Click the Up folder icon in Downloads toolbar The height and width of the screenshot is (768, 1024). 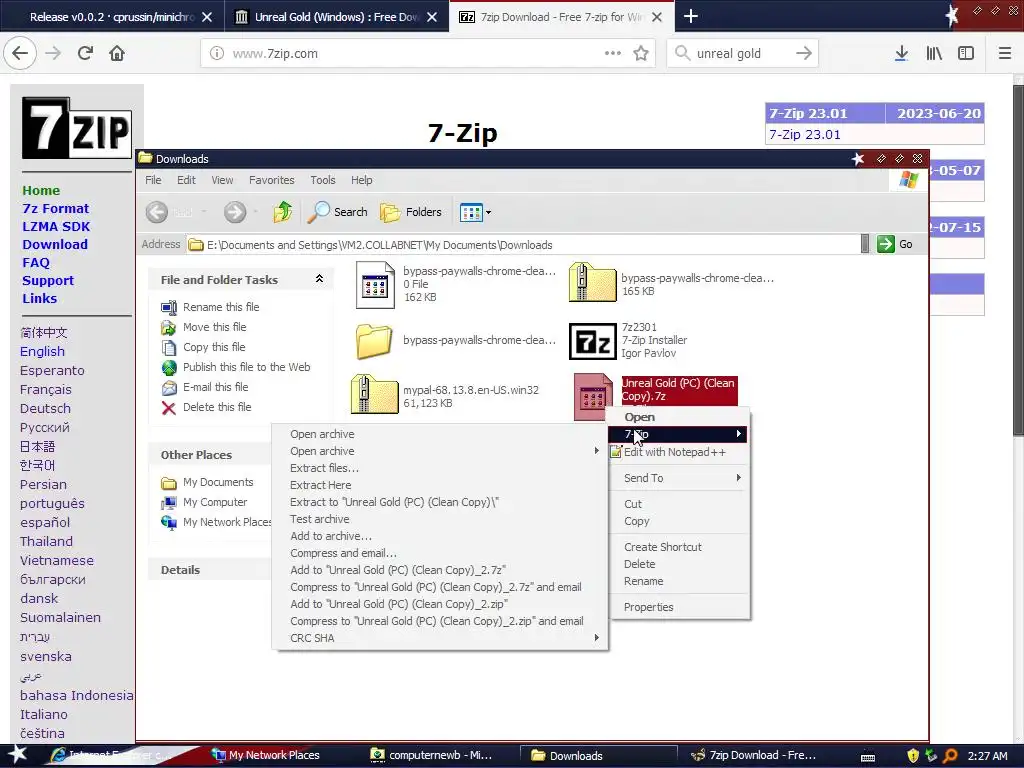click(x=283, y=212)
